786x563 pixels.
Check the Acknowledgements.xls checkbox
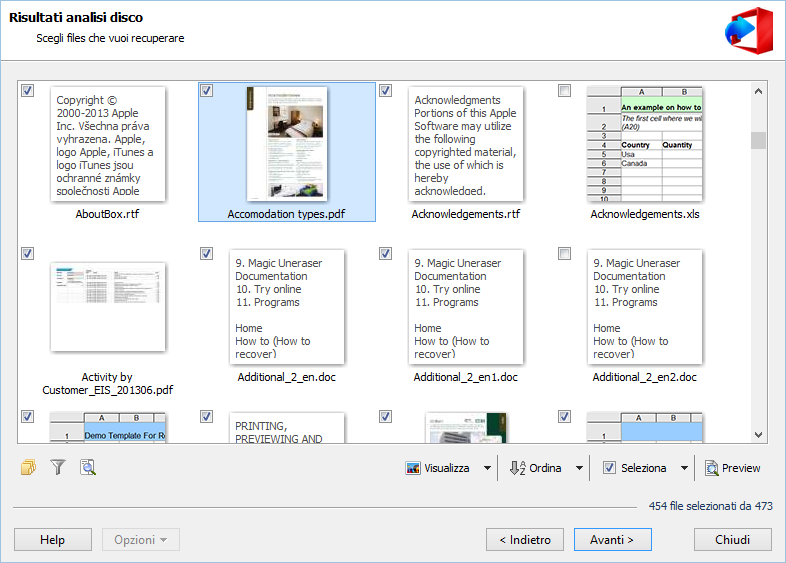(565, 91)
